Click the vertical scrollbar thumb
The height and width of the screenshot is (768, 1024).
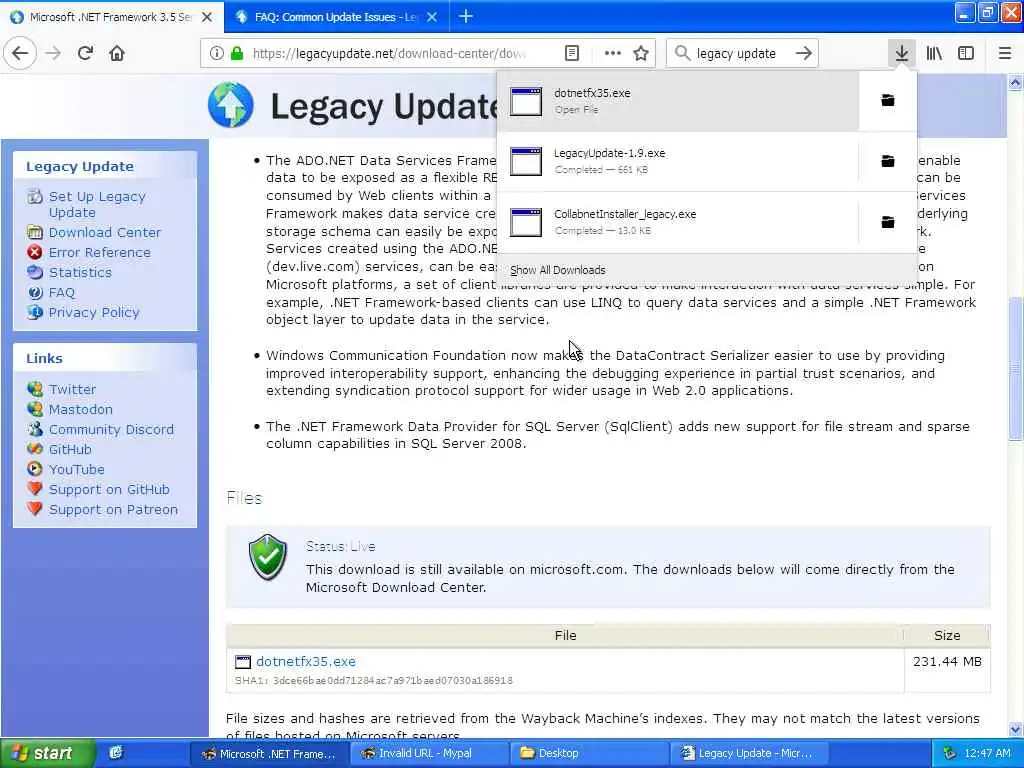(x=1015, y=368)
